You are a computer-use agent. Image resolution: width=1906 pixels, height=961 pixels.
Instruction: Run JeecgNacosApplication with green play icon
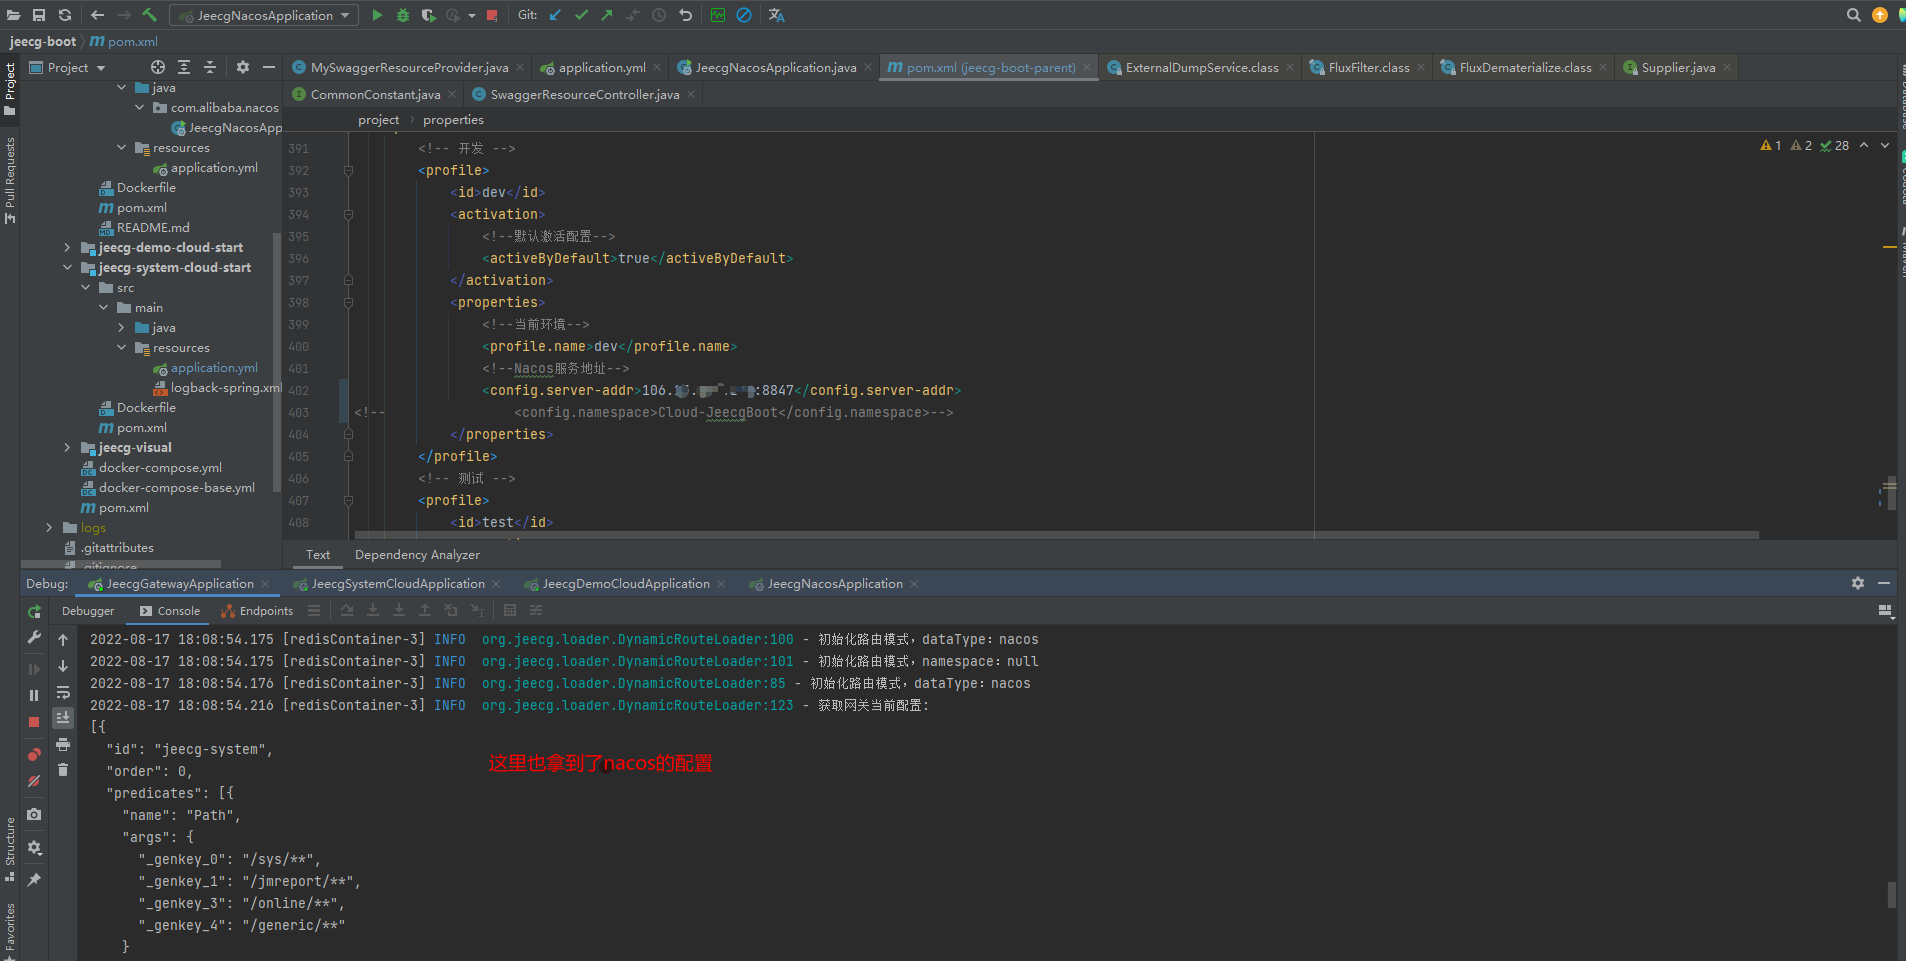pos(377,15)
